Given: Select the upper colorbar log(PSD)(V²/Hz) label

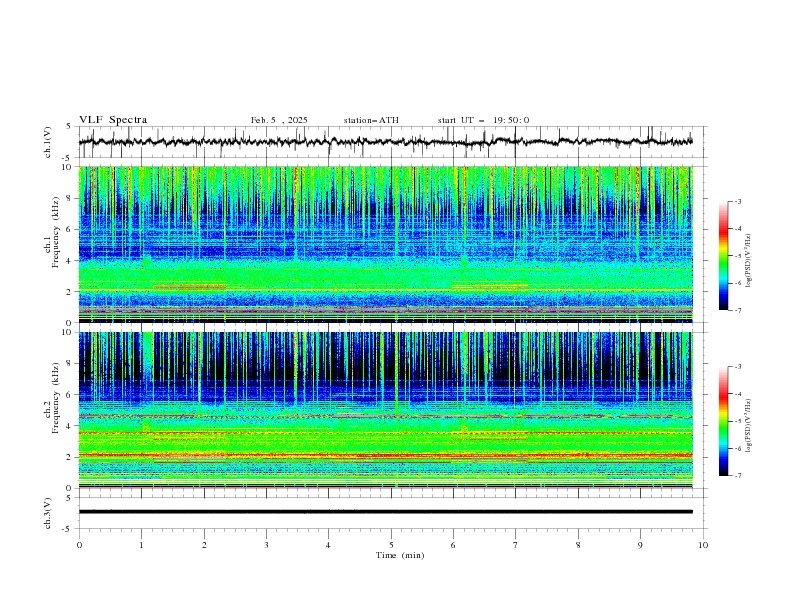Looking at the screenshot, I should (x=749, y=260).
